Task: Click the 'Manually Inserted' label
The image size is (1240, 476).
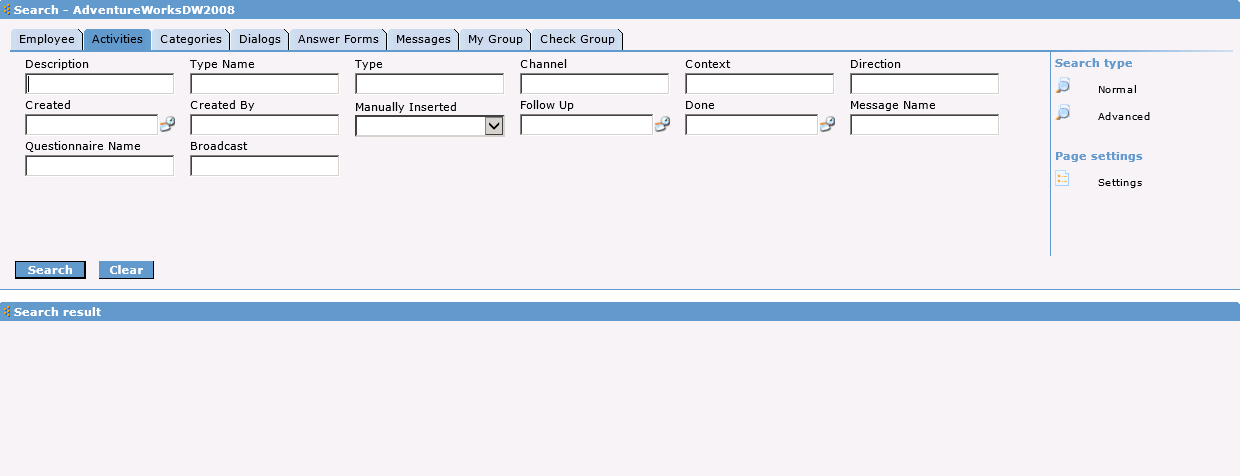Action: click(x=406, y=107)
